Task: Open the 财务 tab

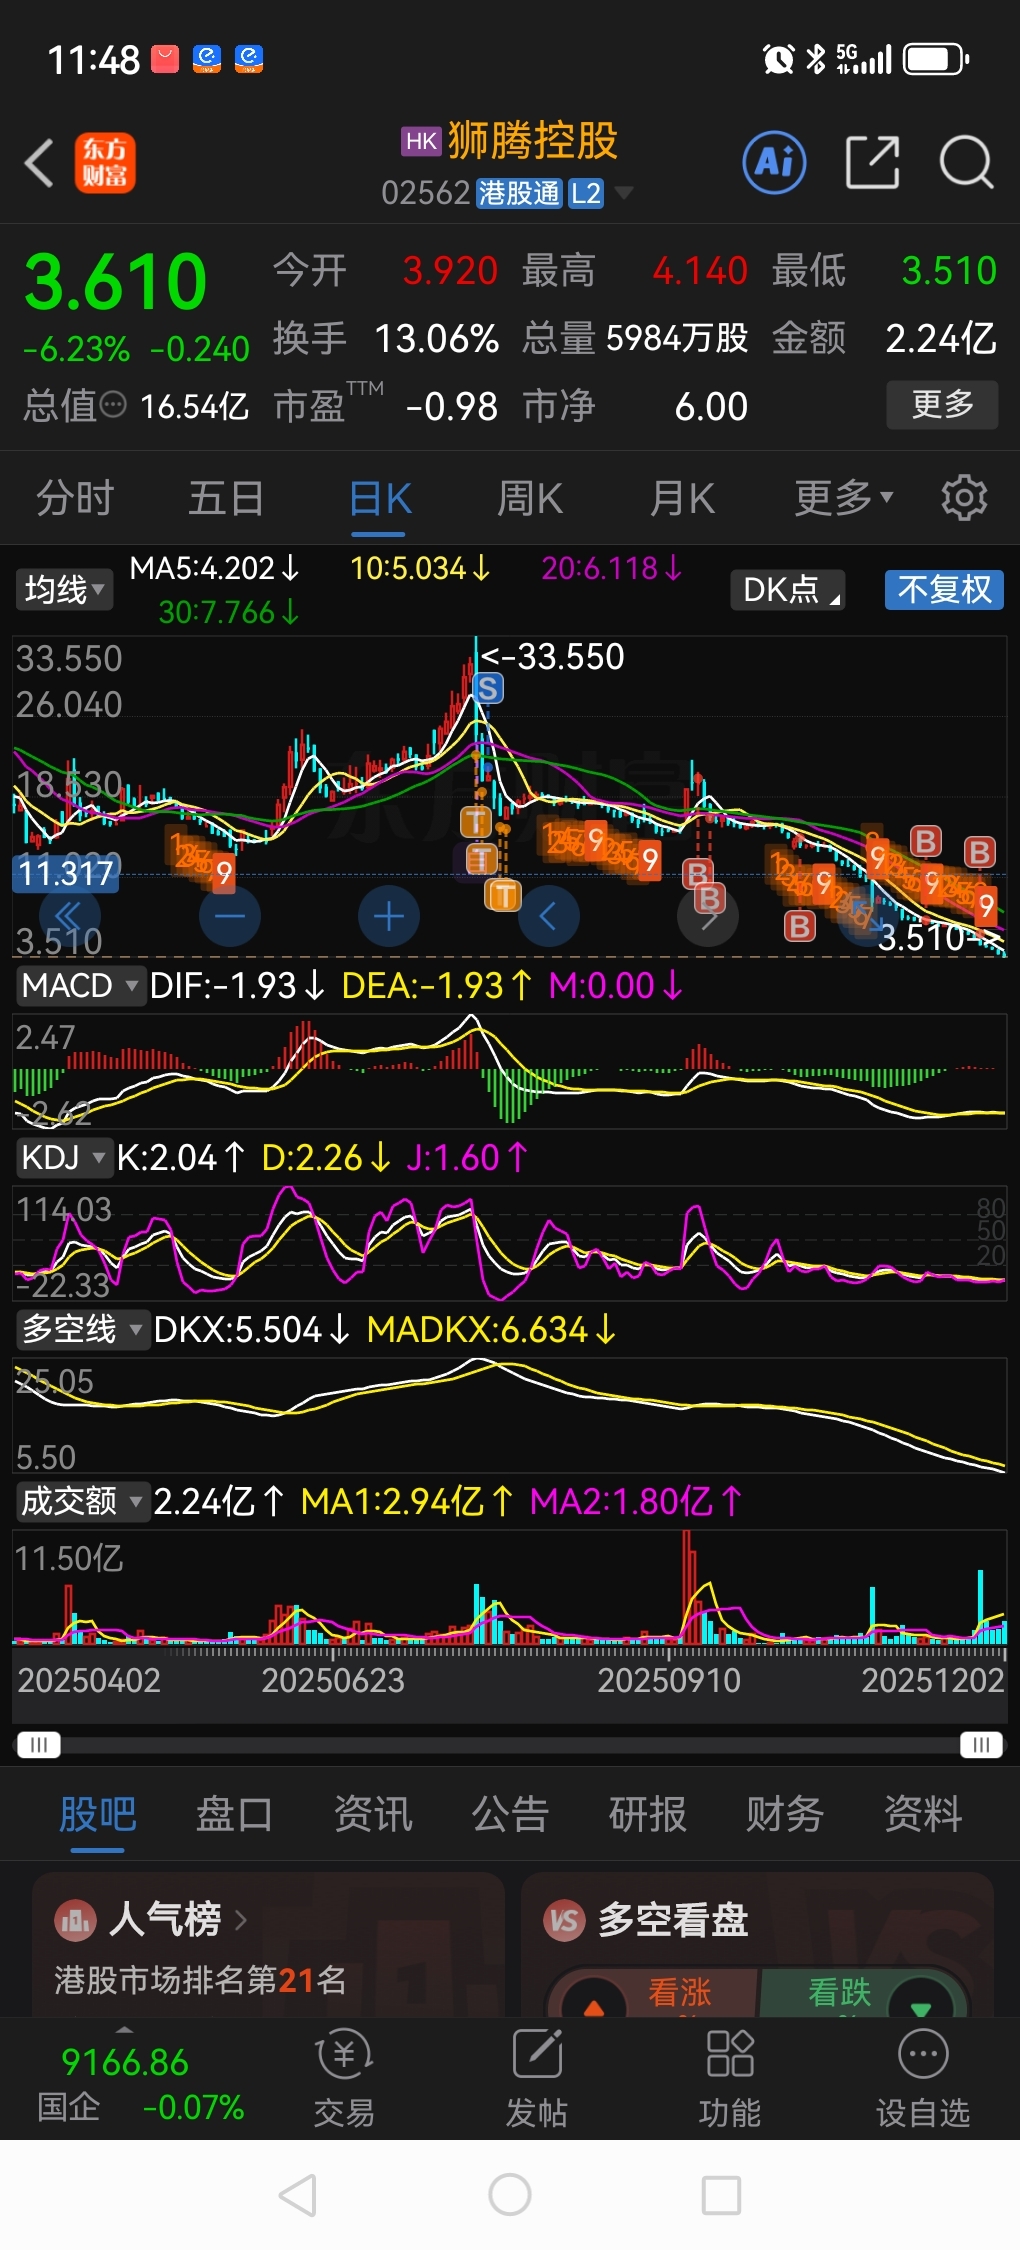Action: pyautogui.click(x=785, y=1814)
